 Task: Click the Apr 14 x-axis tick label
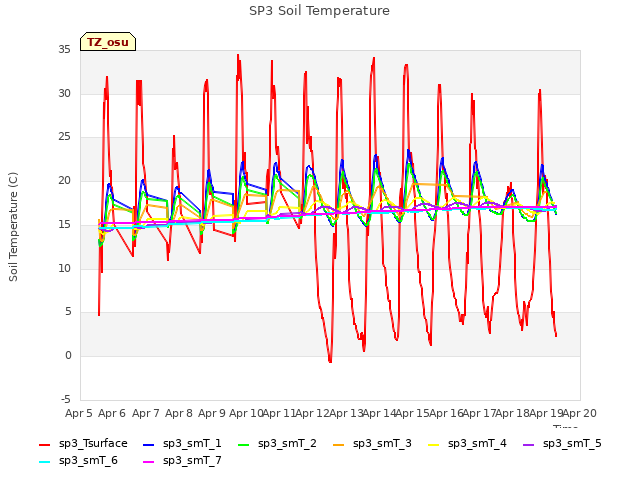click(x=379, y=413)
